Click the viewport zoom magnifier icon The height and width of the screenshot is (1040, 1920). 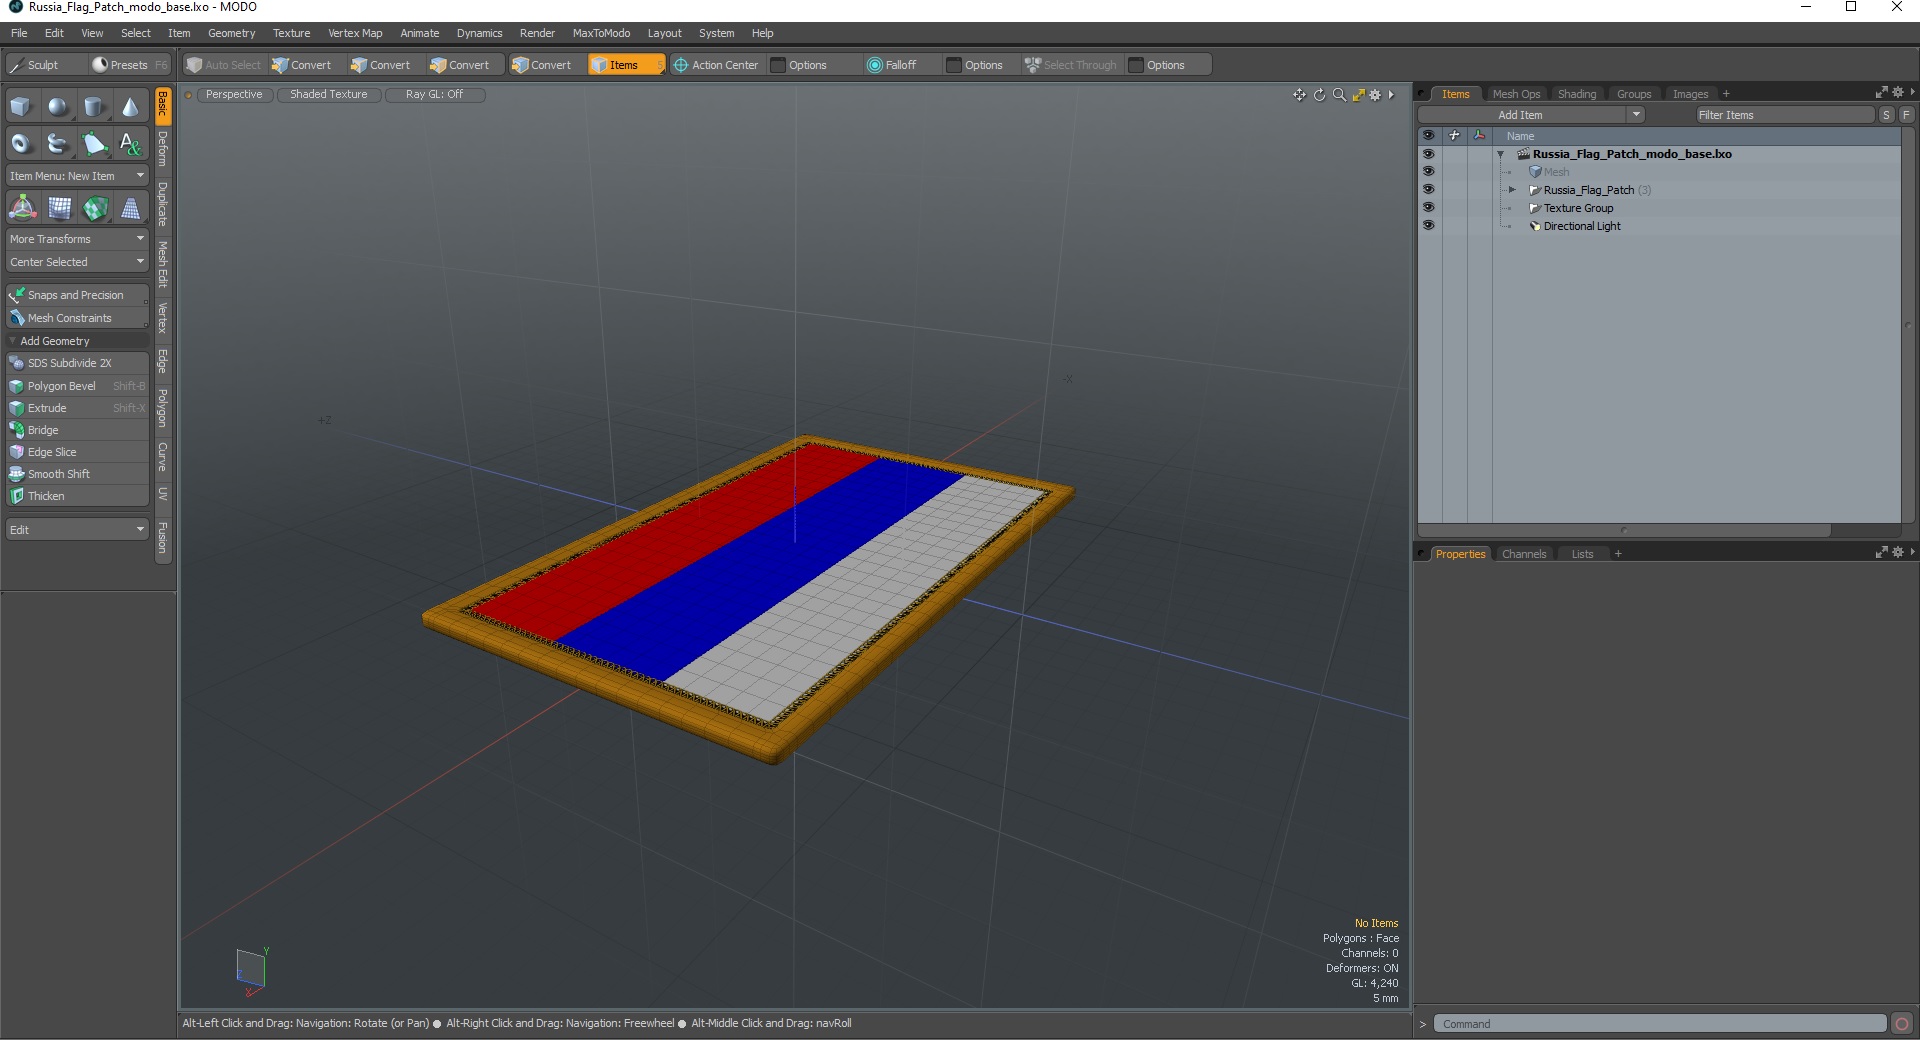point(1339,95)
